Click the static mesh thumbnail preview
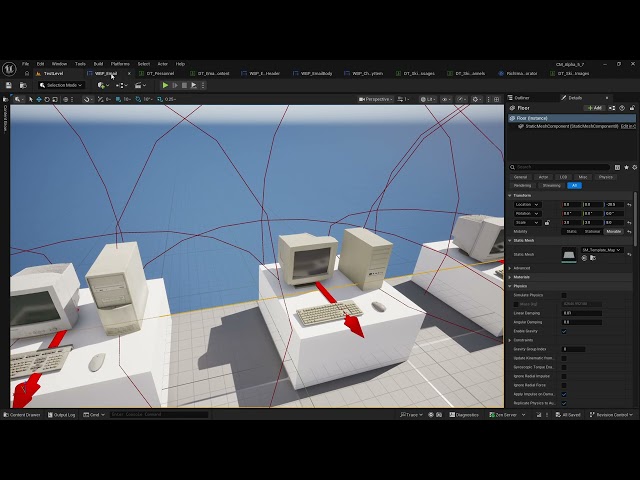Screen dimensions: 640x480 [569, 255]
